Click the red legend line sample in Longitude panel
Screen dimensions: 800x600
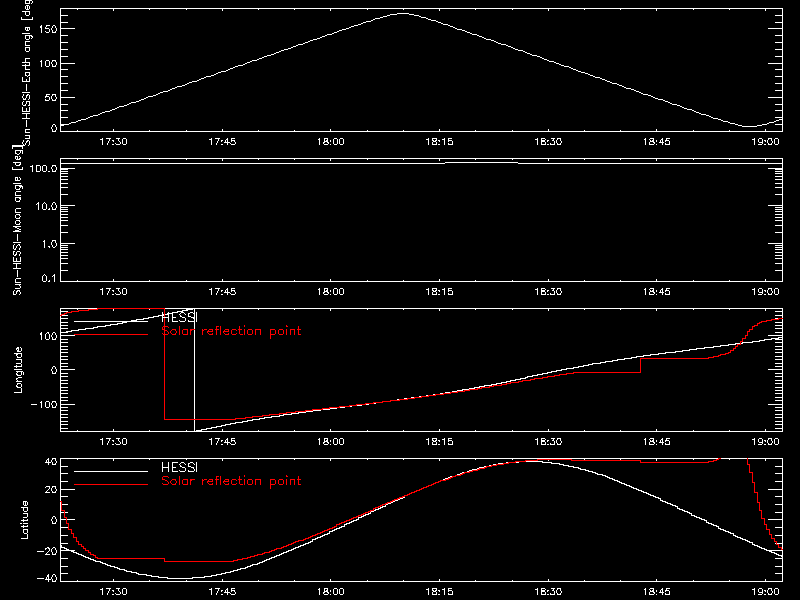point(111,335)
